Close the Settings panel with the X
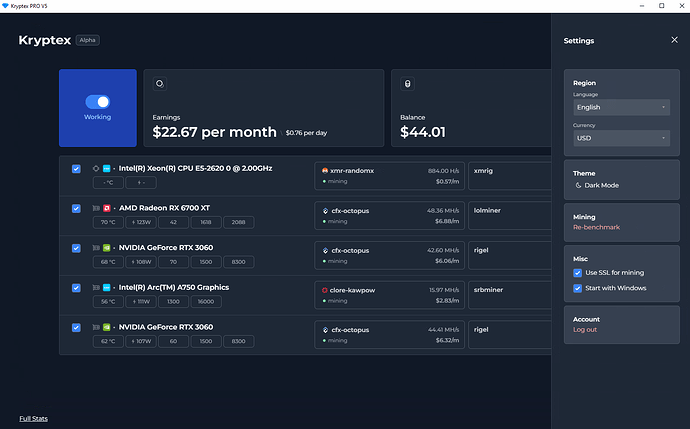 tap(674, 40)
